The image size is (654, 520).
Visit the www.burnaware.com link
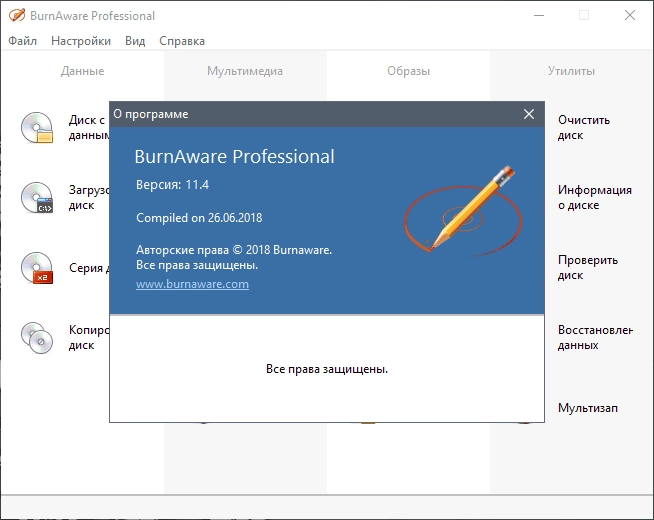pos(192,284)
